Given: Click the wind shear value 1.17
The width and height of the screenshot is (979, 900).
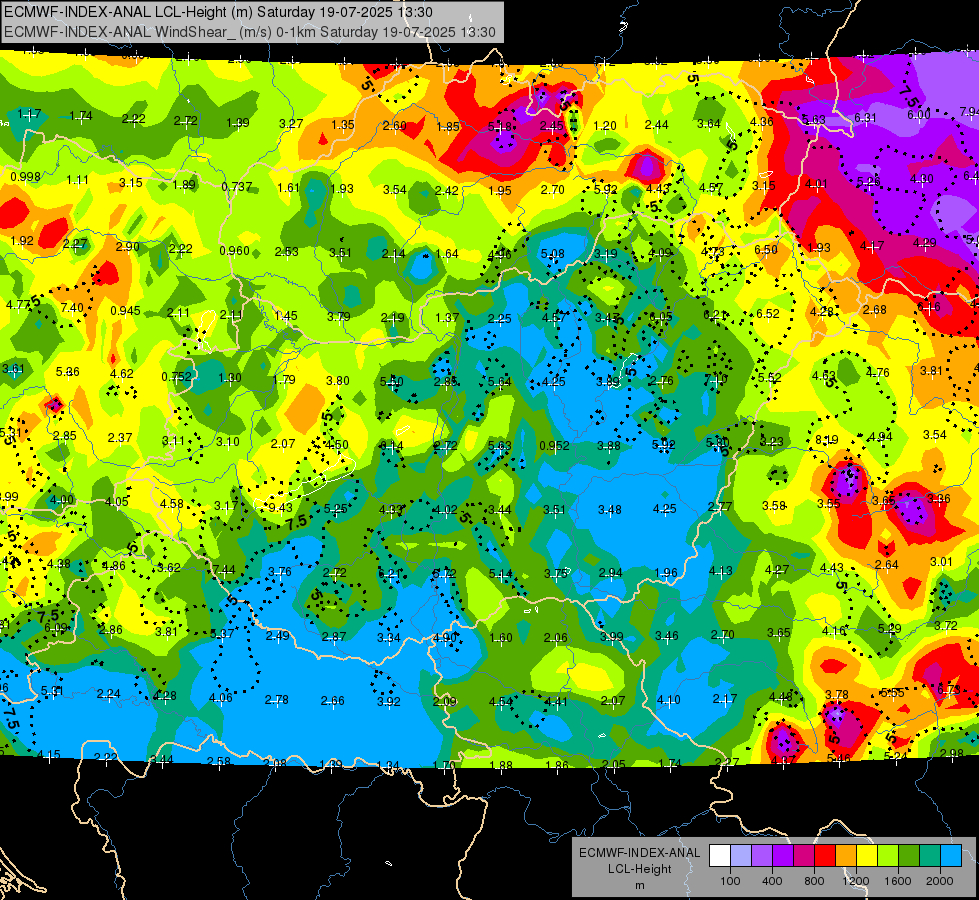Looking at the screenshot, I should click(x=29, y=114).
